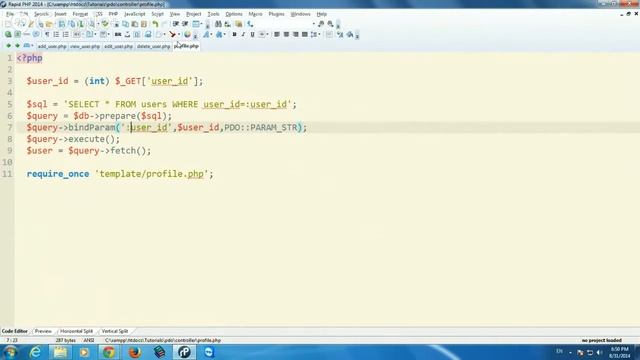Open Options menu
Screen dimensions: 640x360
(234, 14)
